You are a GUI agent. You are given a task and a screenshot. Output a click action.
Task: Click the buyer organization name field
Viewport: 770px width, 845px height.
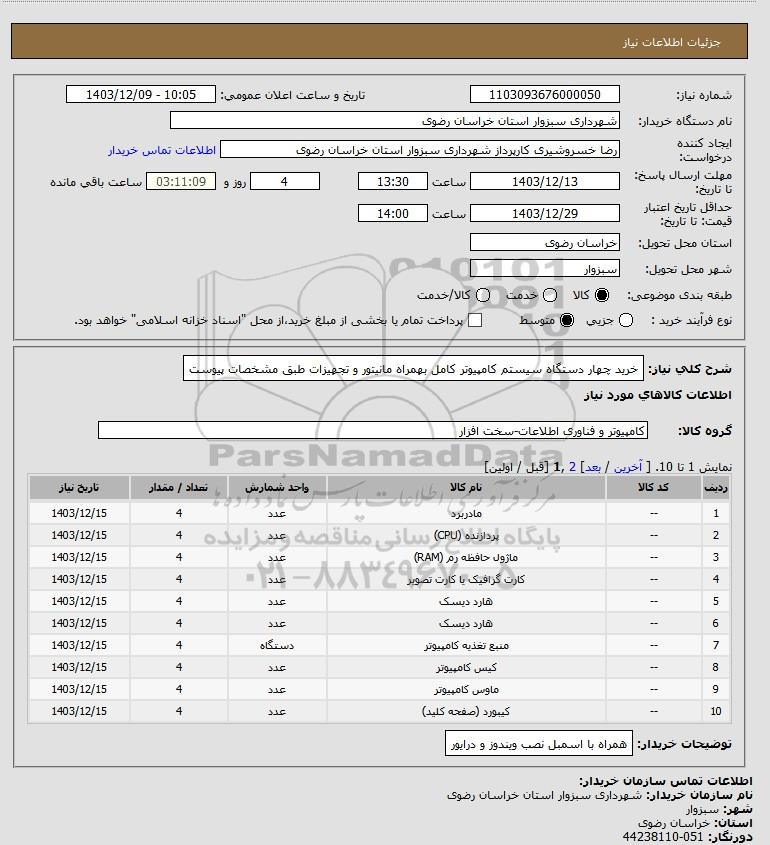pyautogui.click(x=394, y=120)
